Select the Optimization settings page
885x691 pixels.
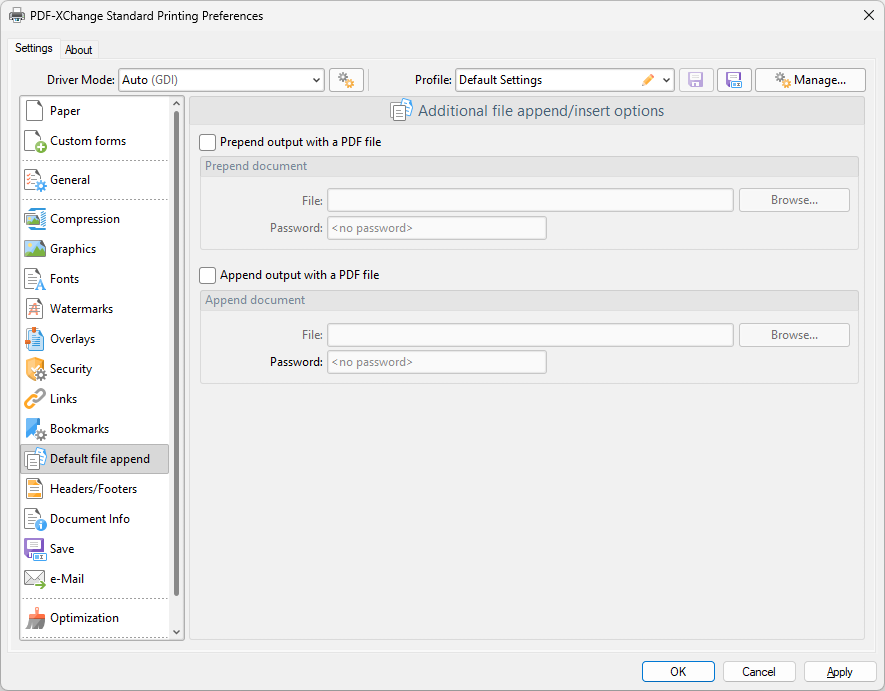coord(94,618)
